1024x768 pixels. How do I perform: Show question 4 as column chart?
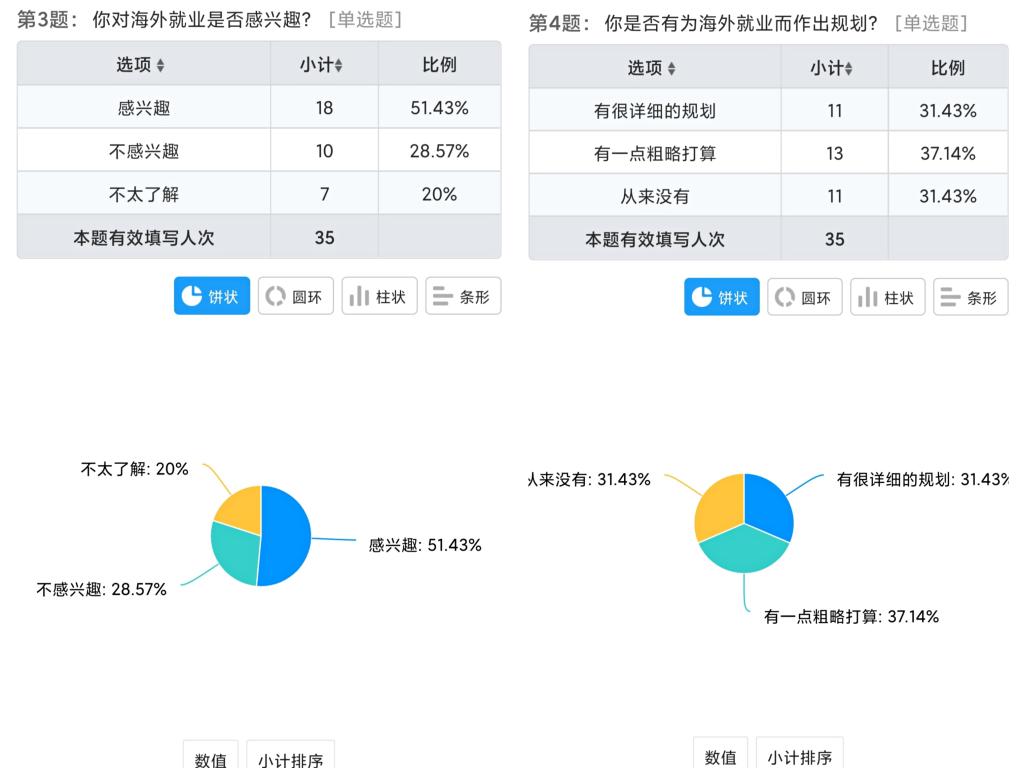click(888, 297)
